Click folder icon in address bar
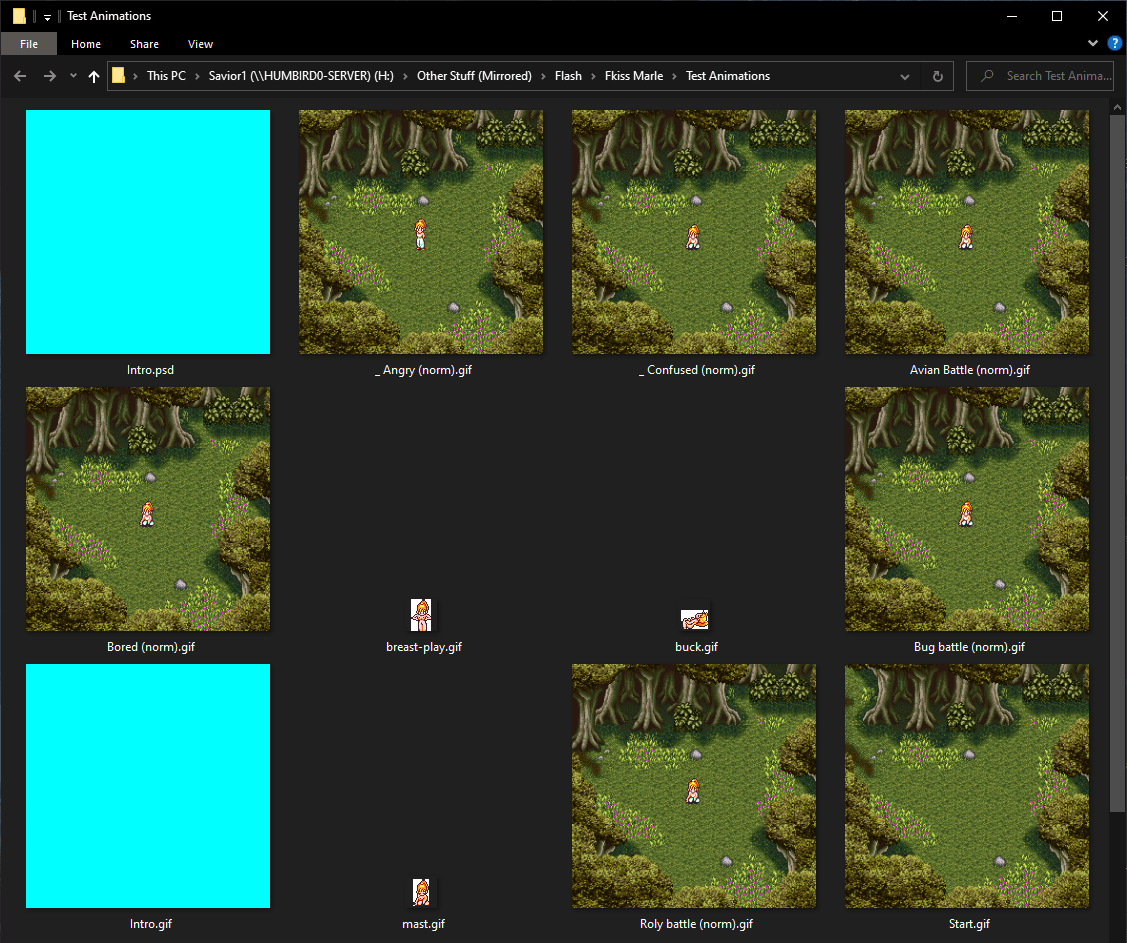The width and height of the screenshot is (1127, 943). (119, 76)
